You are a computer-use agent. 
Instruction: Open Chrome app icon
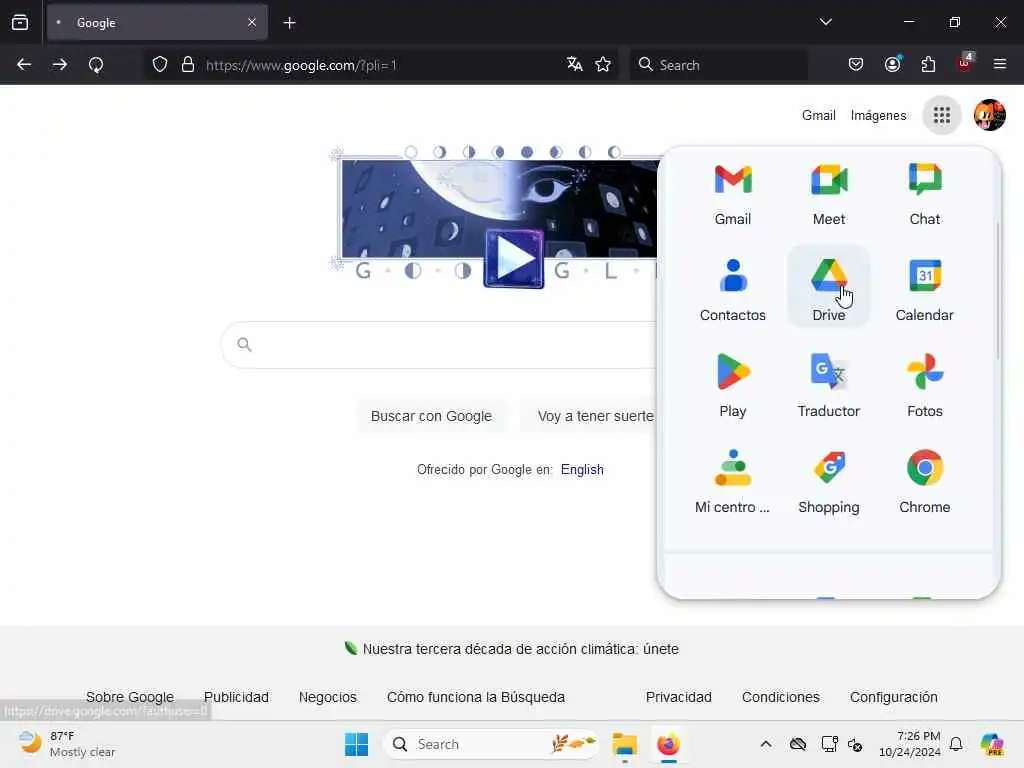tap(925, 483)
